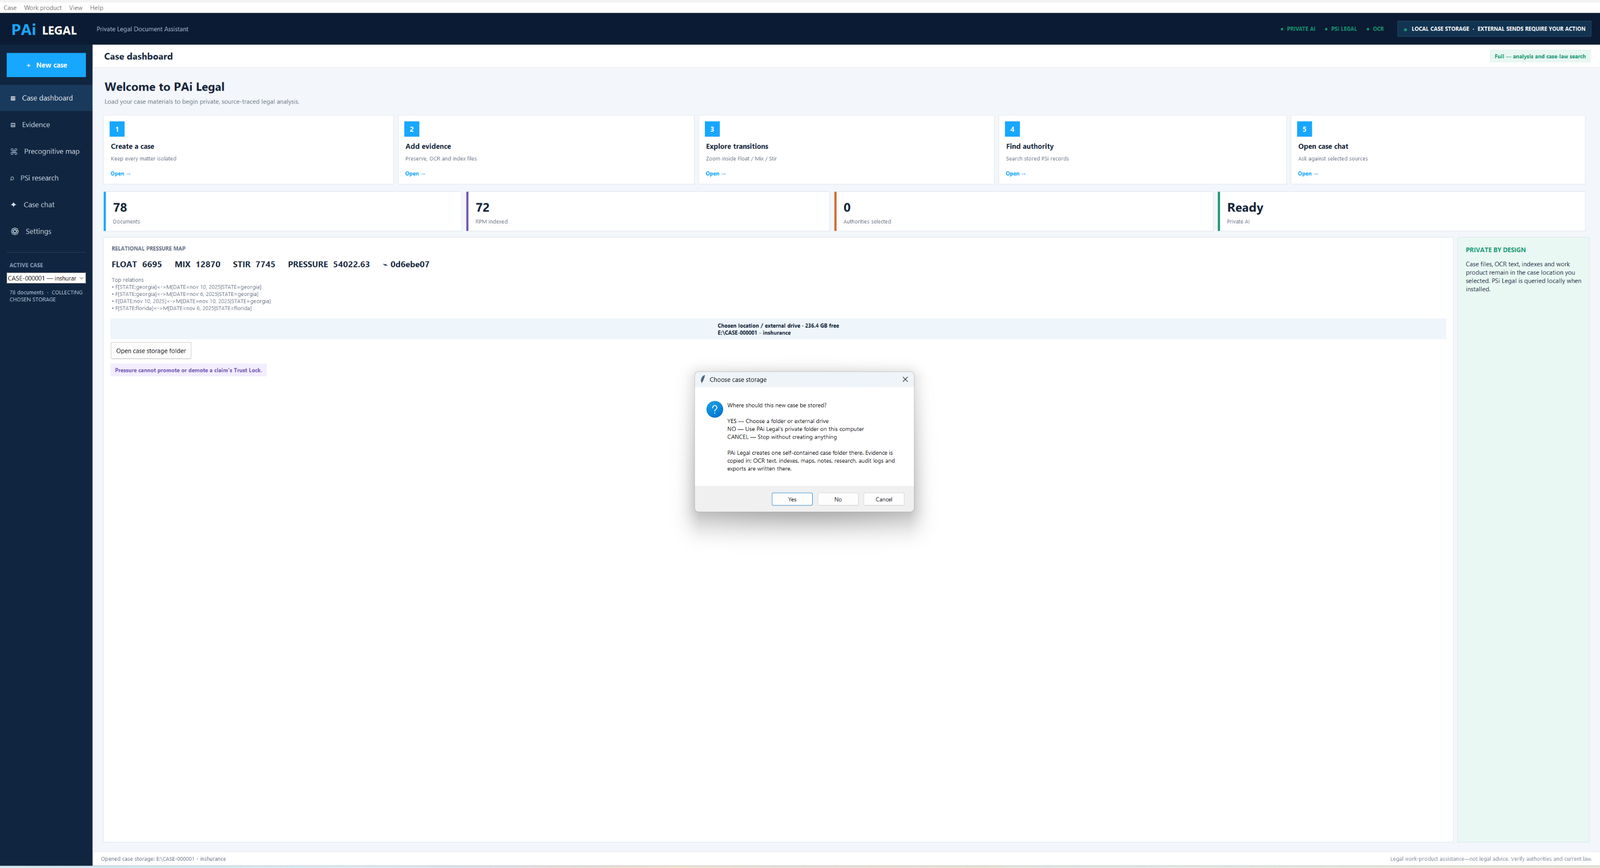
Task: Open the active case dropdown CASE-000001
Action: (46, 278)
